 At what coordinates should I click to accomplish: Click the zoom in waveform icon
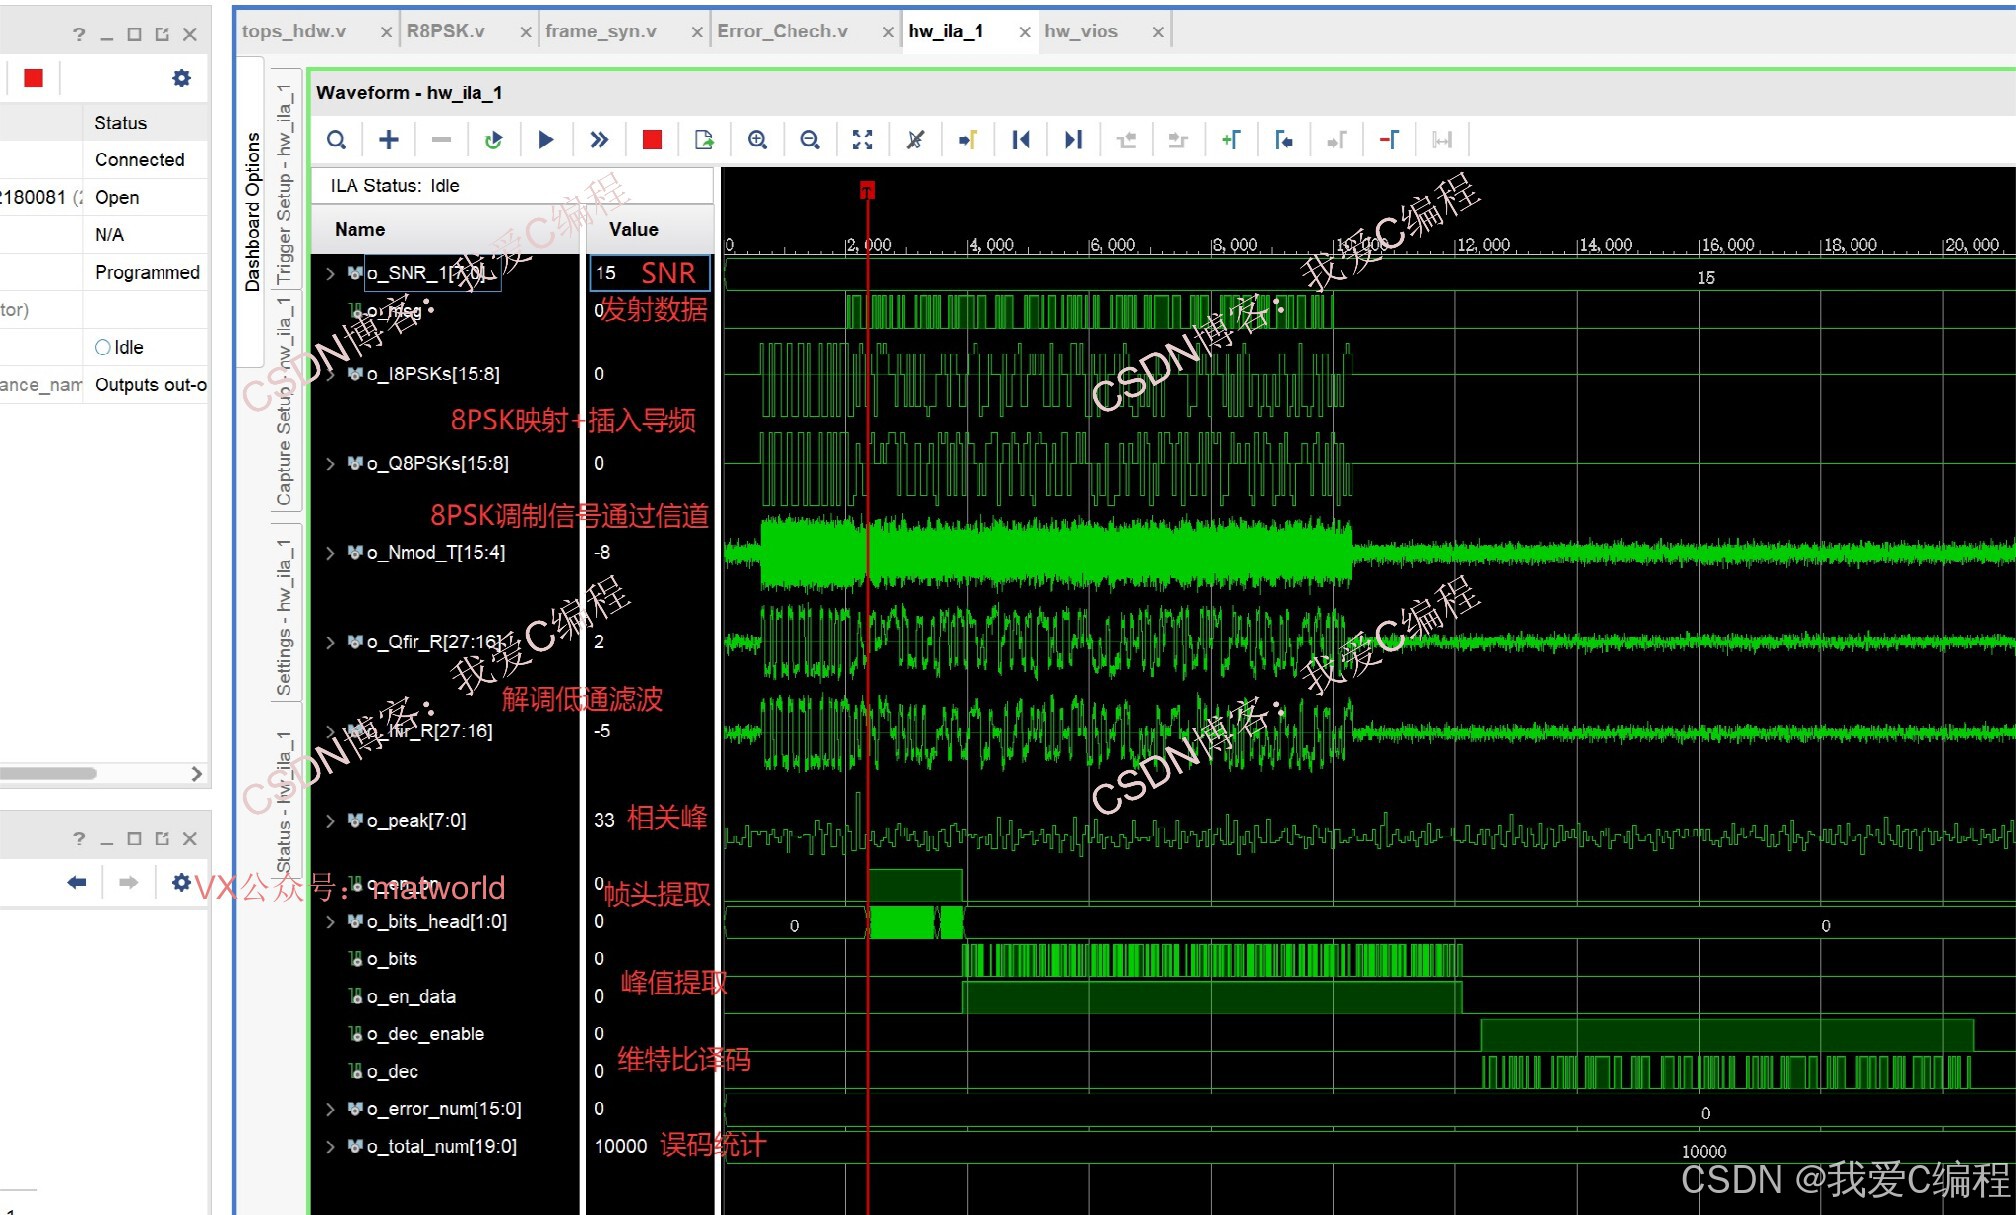click(x=757, y=140)
